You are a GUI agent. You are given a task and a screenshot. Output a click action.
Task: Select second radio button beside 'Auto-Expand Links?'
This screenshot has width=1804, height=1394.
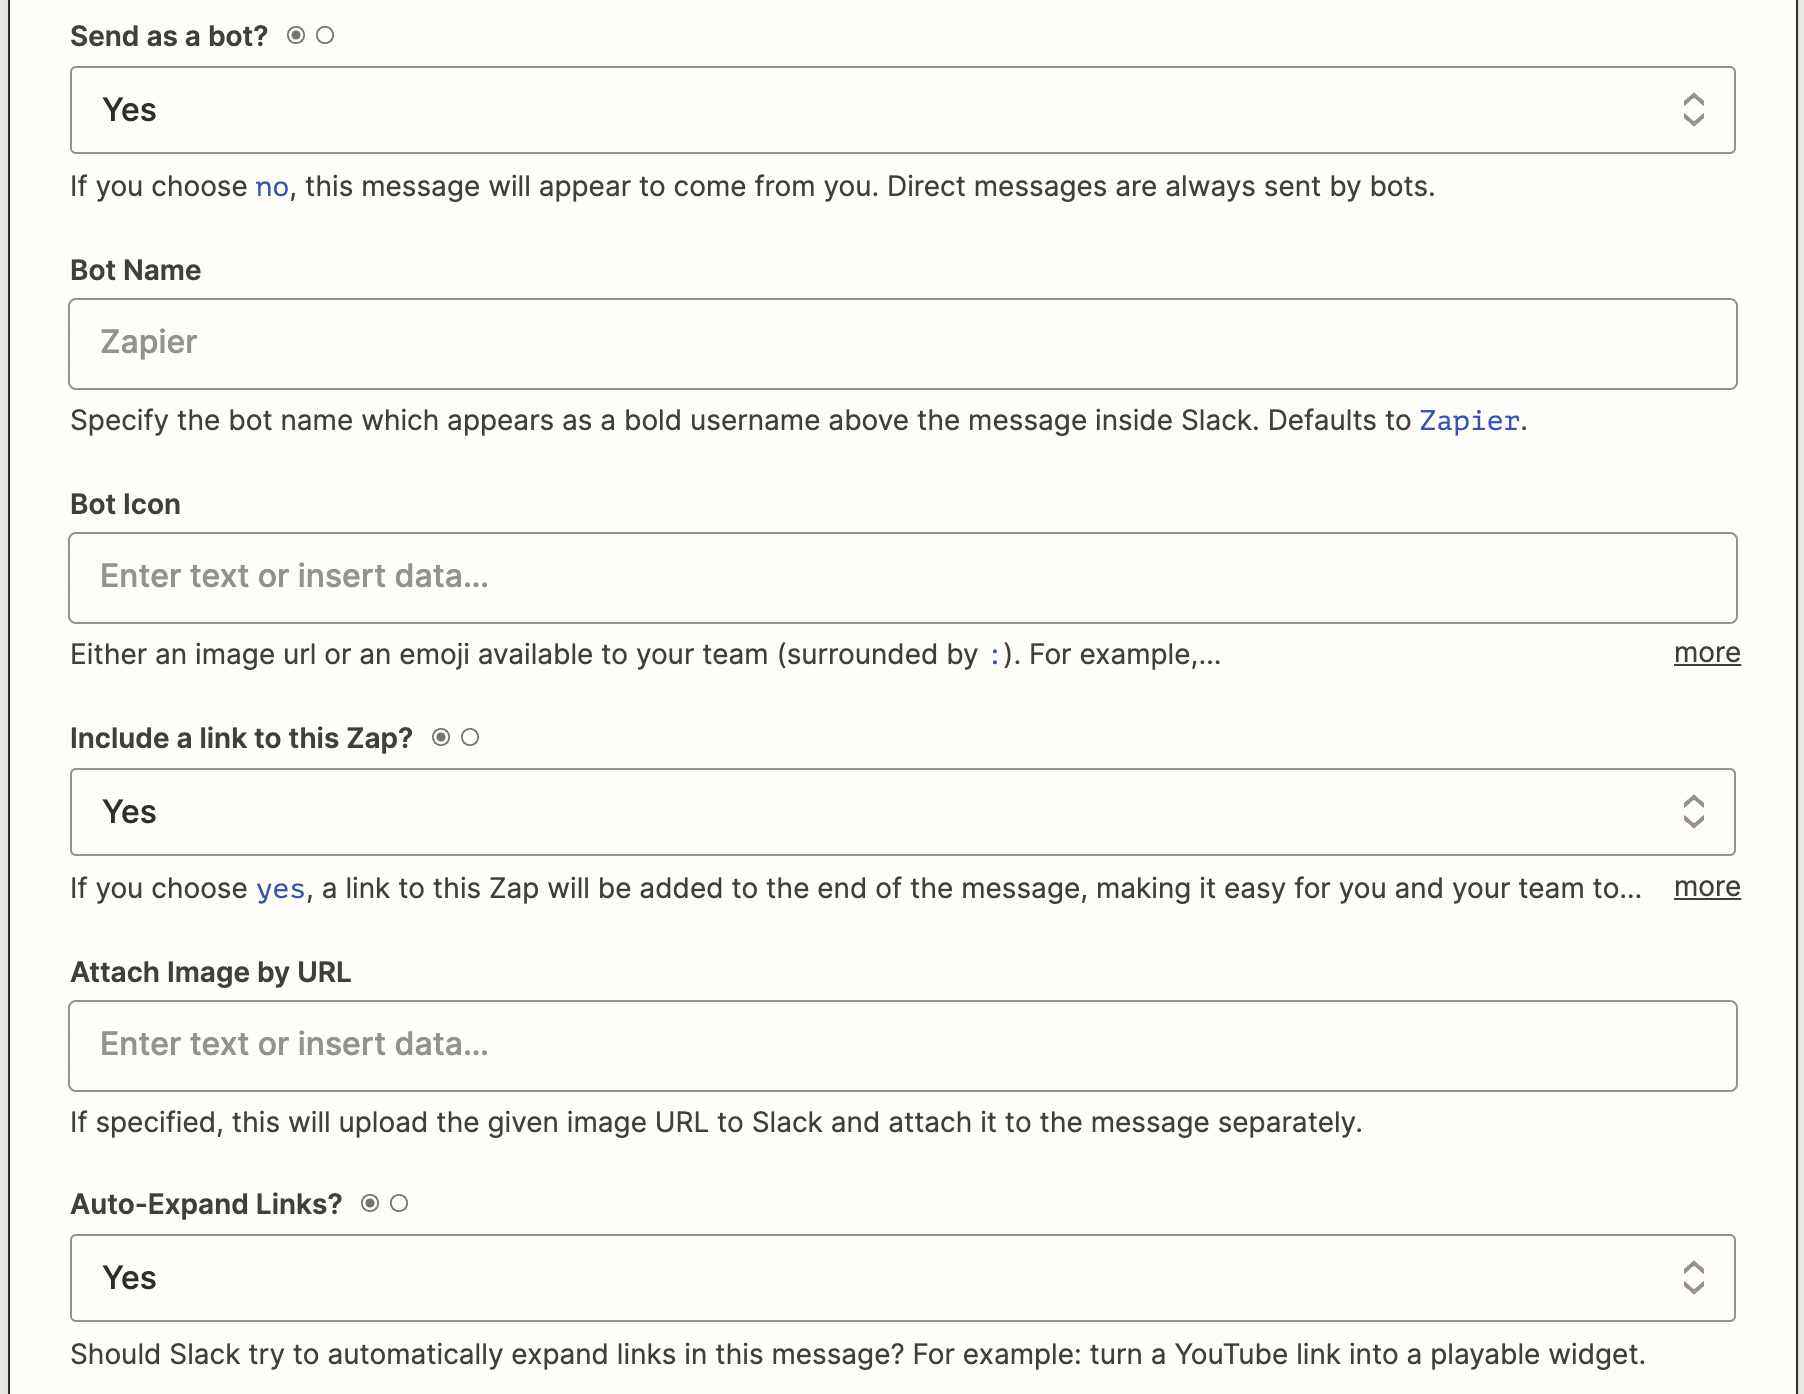pos(399,1204)
